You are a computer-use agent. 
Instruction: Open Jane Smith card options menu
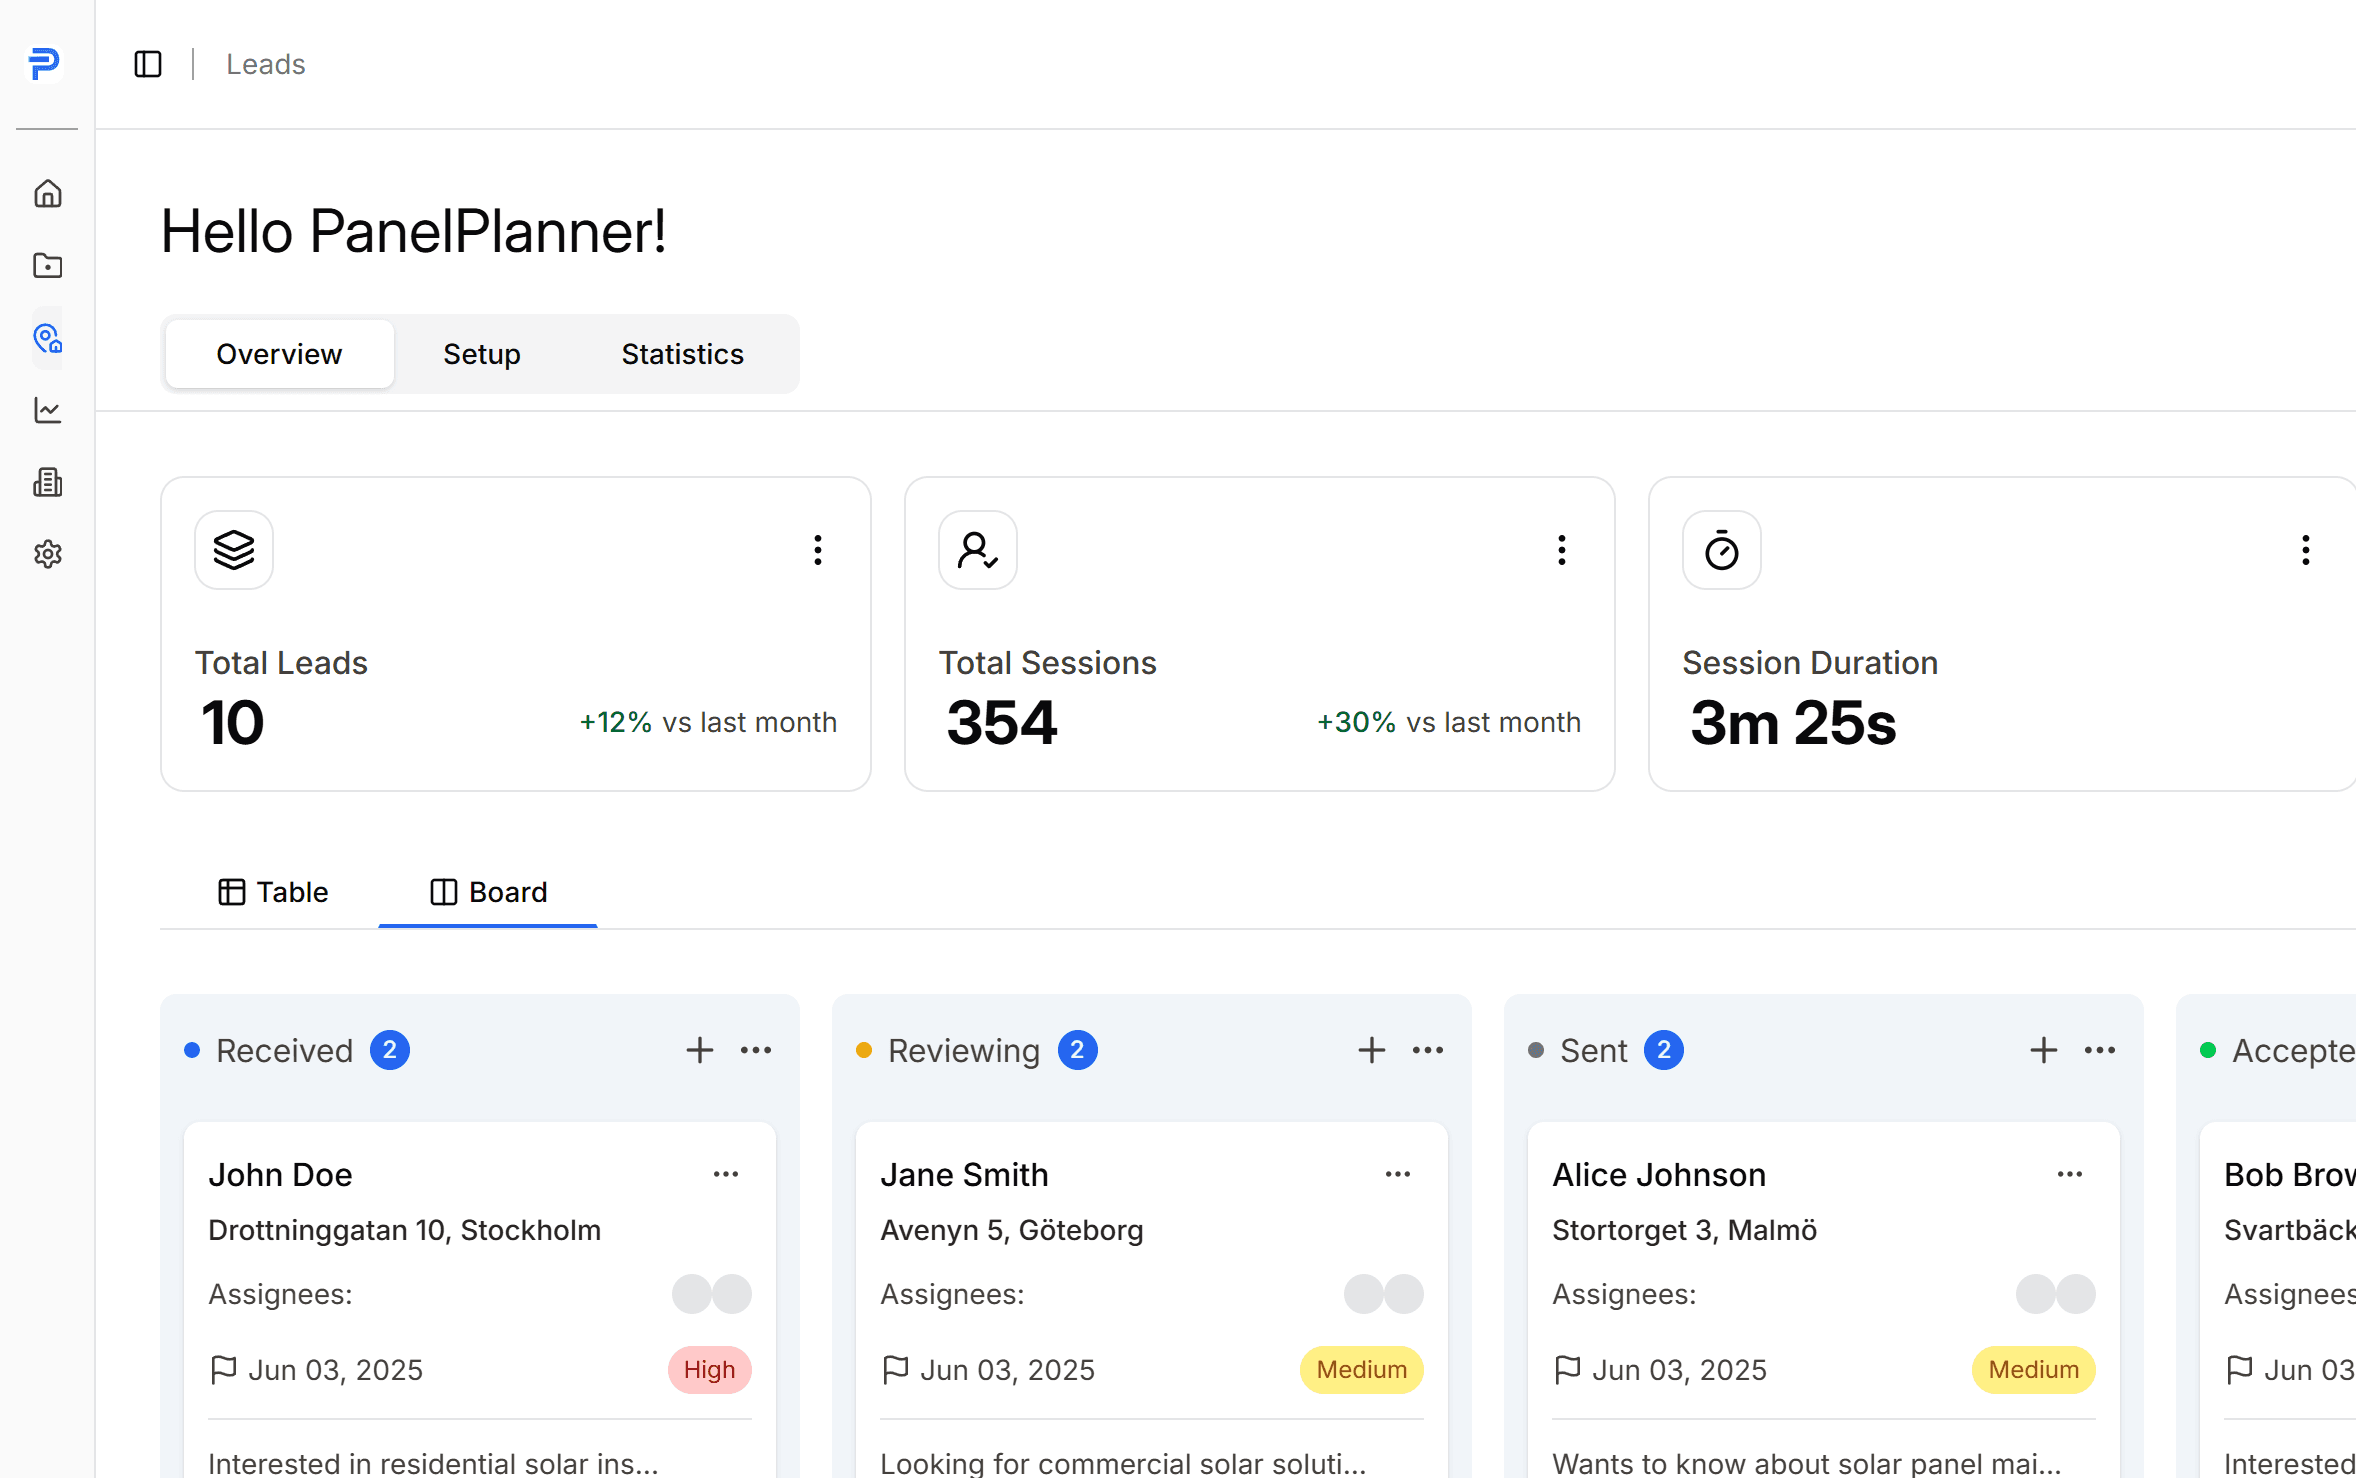click(x=1398, y=1174)
